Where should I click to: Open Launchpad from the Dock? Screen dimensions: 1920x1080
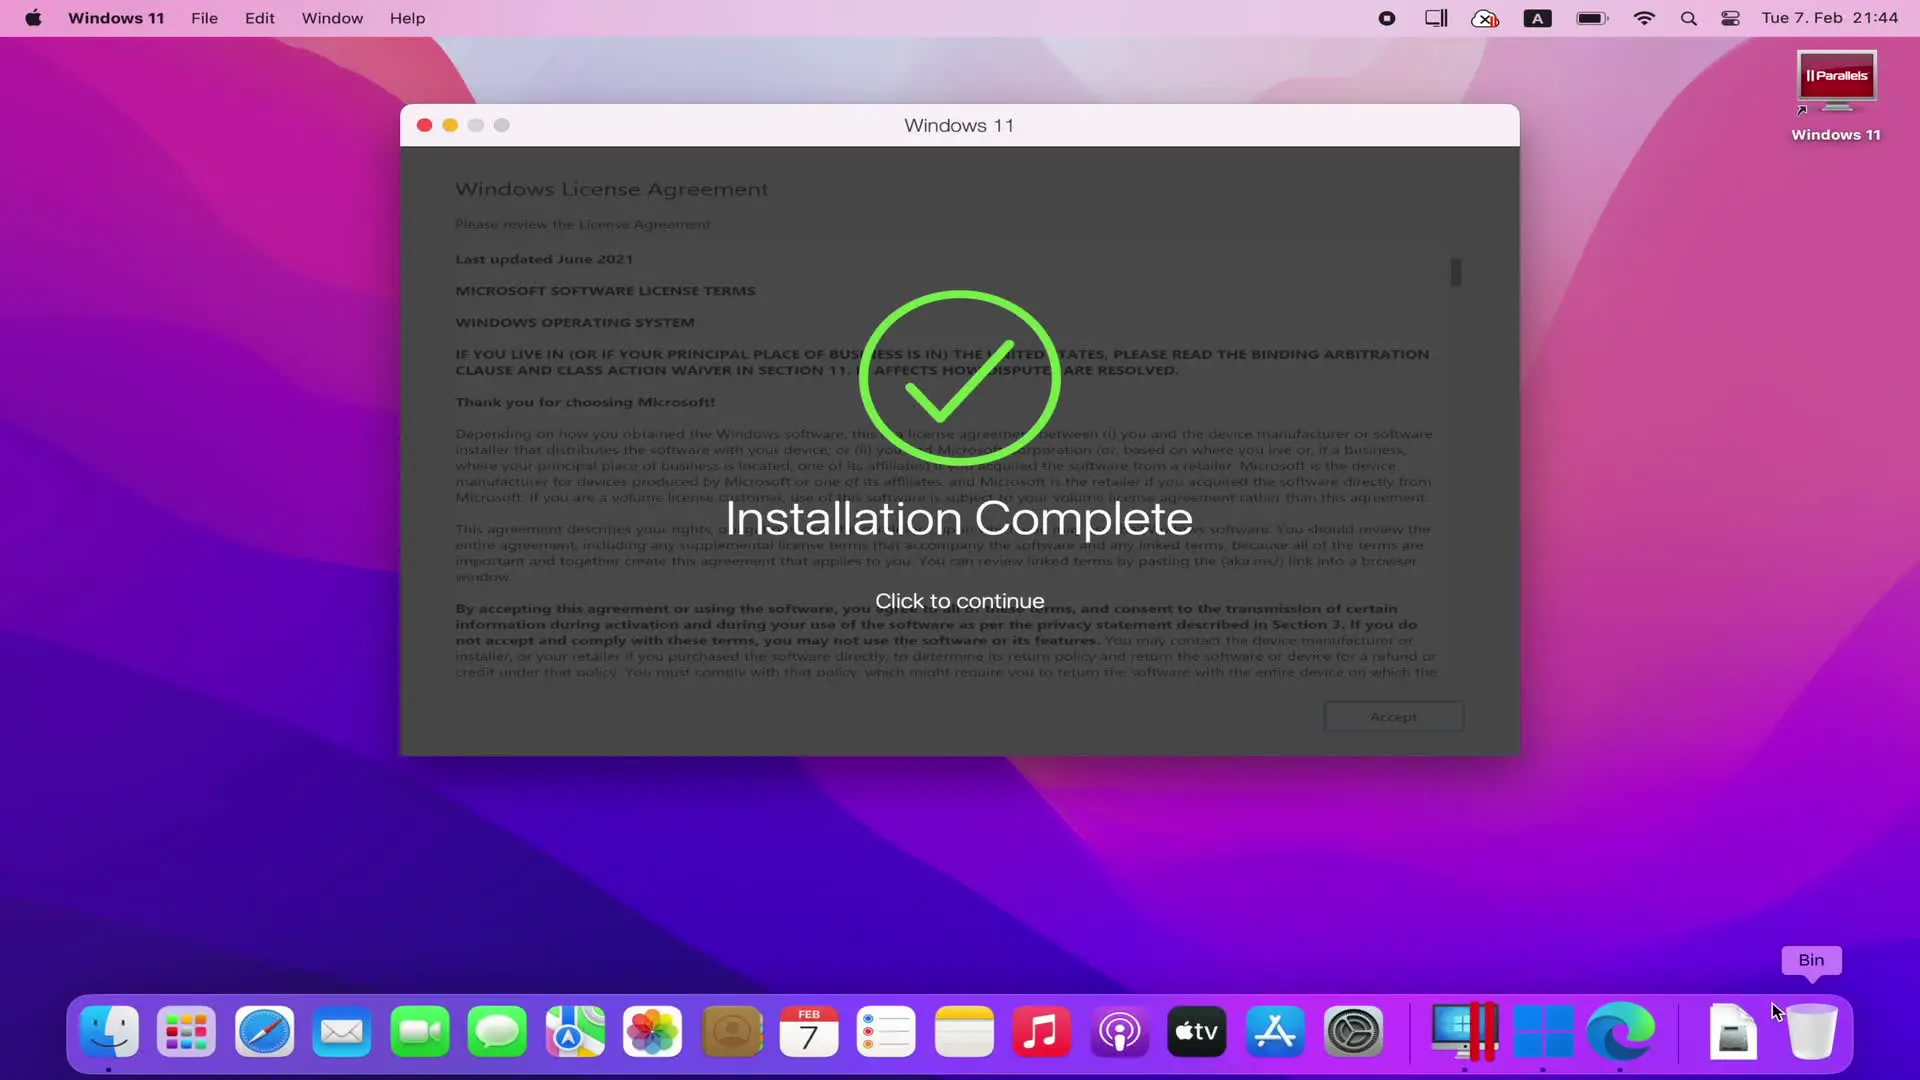tap(186, 1032)
